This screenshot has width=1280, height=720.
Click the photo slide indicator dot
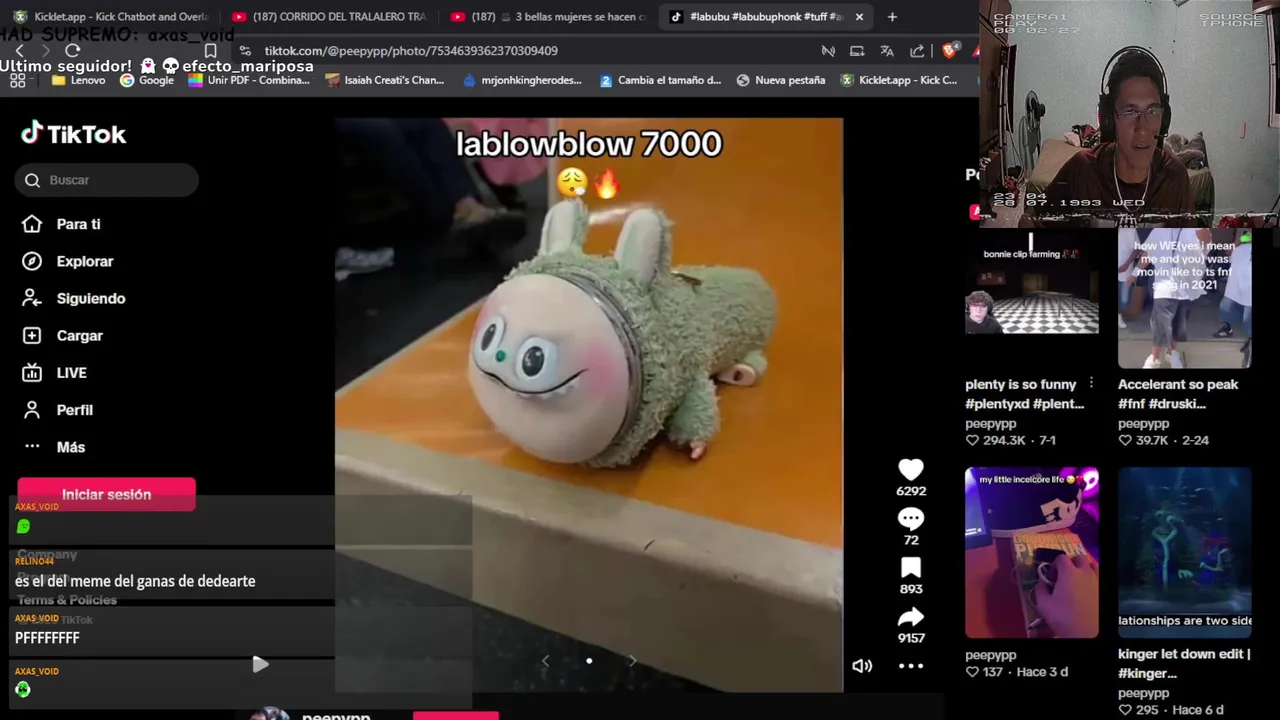click(x=589, y=661)
